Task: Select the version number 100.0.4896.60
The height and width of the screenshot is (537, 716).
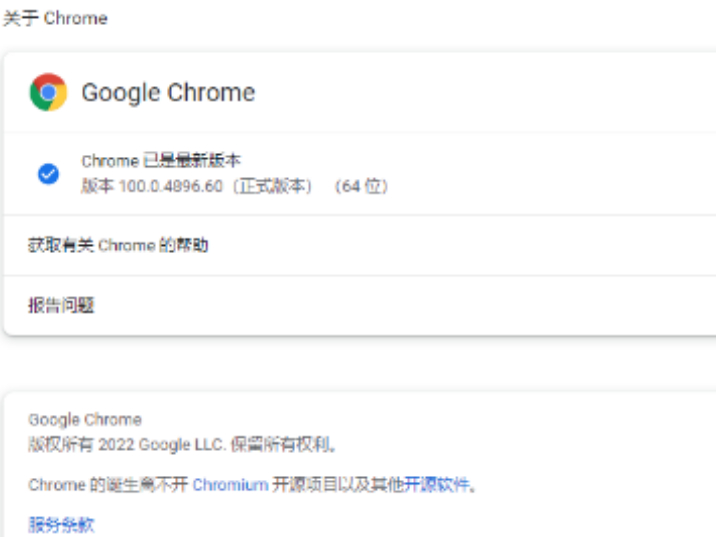Action: click(x=171, y=186)
